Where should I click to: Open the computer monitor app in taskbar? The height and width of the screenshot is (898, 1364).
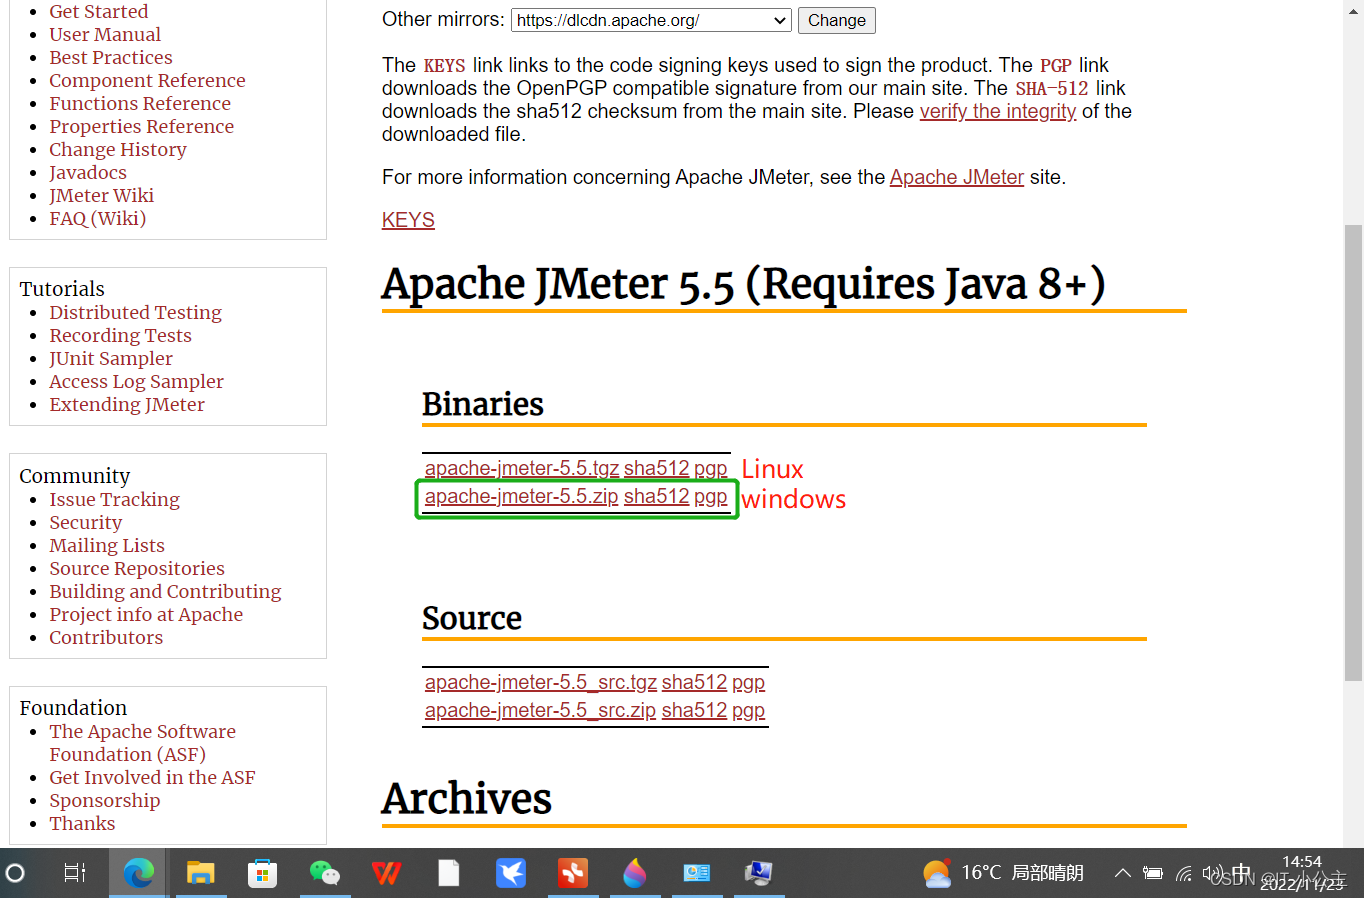click(759, 873)
